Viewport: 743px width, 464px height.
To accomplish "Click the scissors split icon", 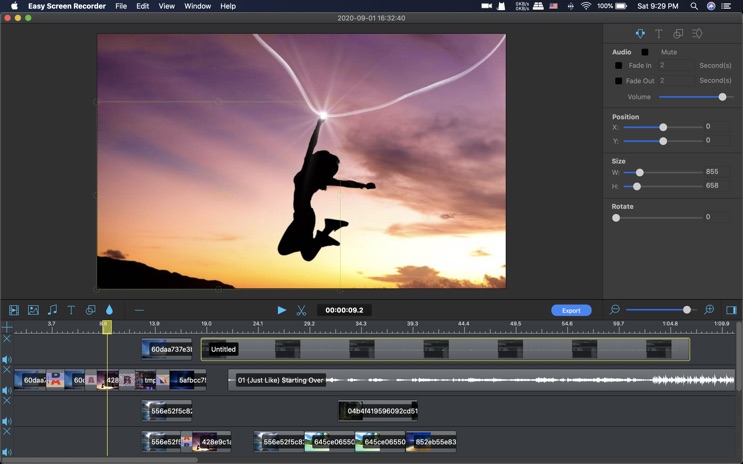I will click(301, 310).
